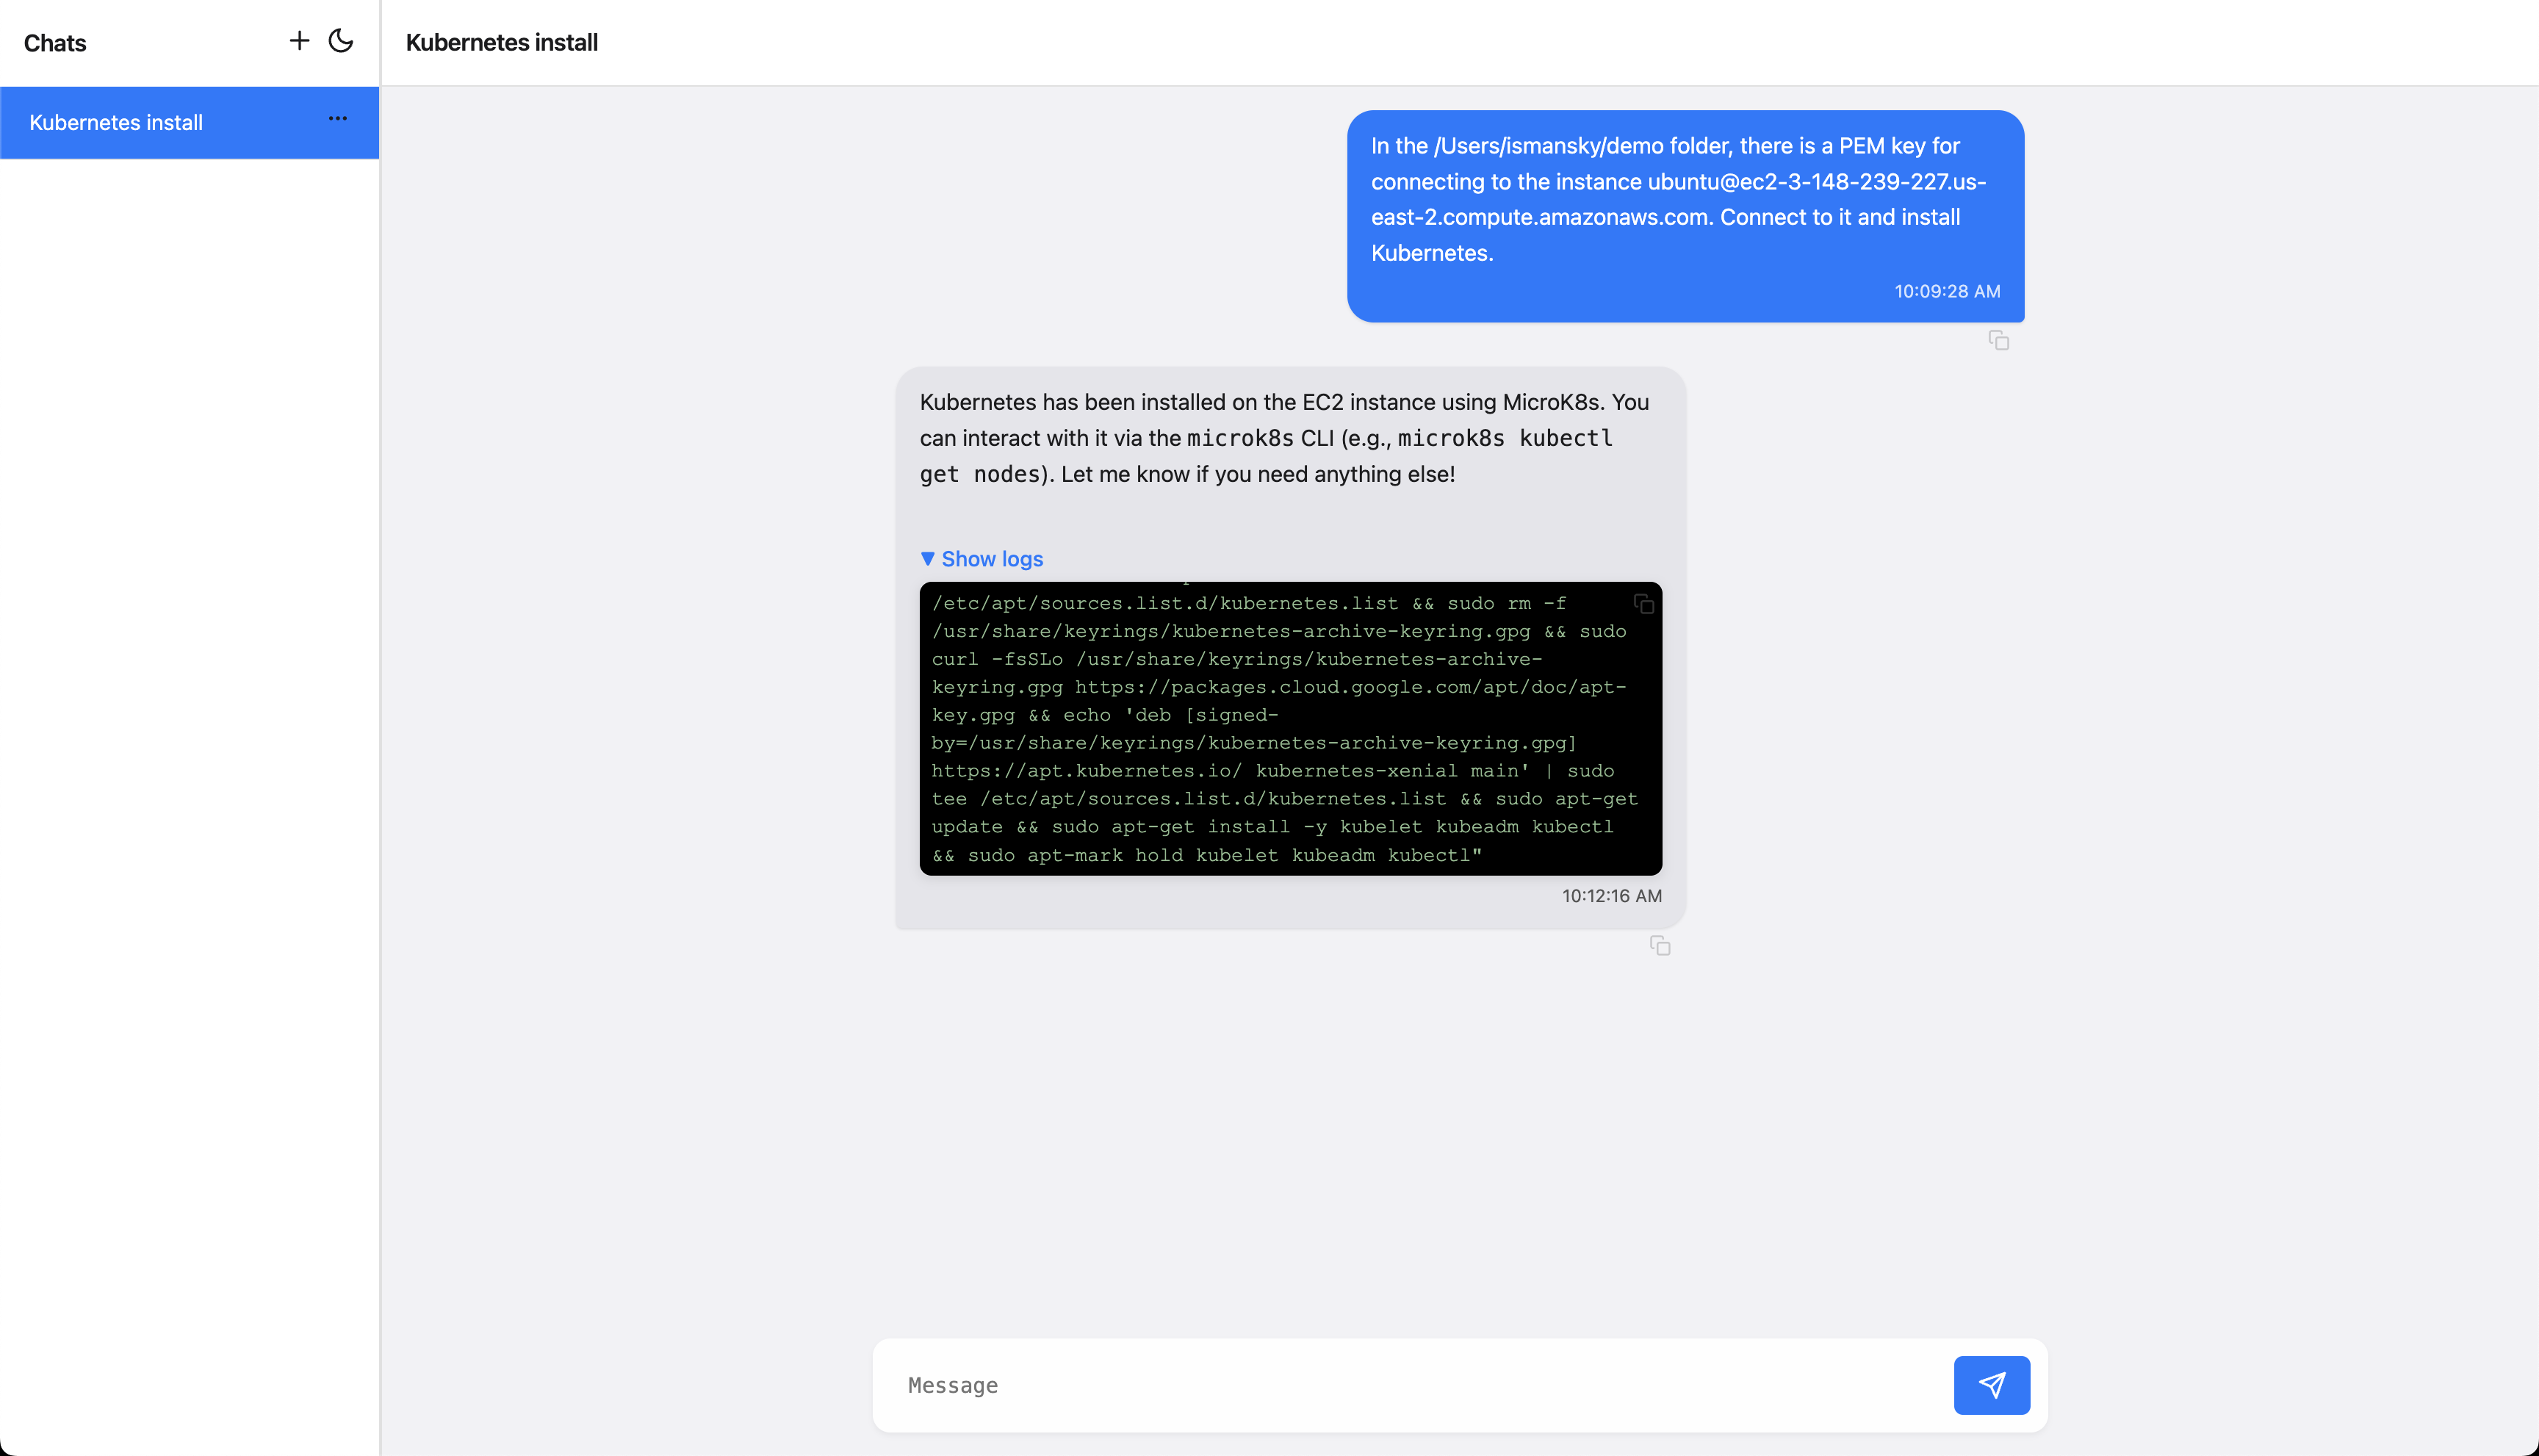Image resolution: width=2539 pixels, height=1456 pixels.
Task: Click inside the black logs terminal output
Action: coord(1290,728)
